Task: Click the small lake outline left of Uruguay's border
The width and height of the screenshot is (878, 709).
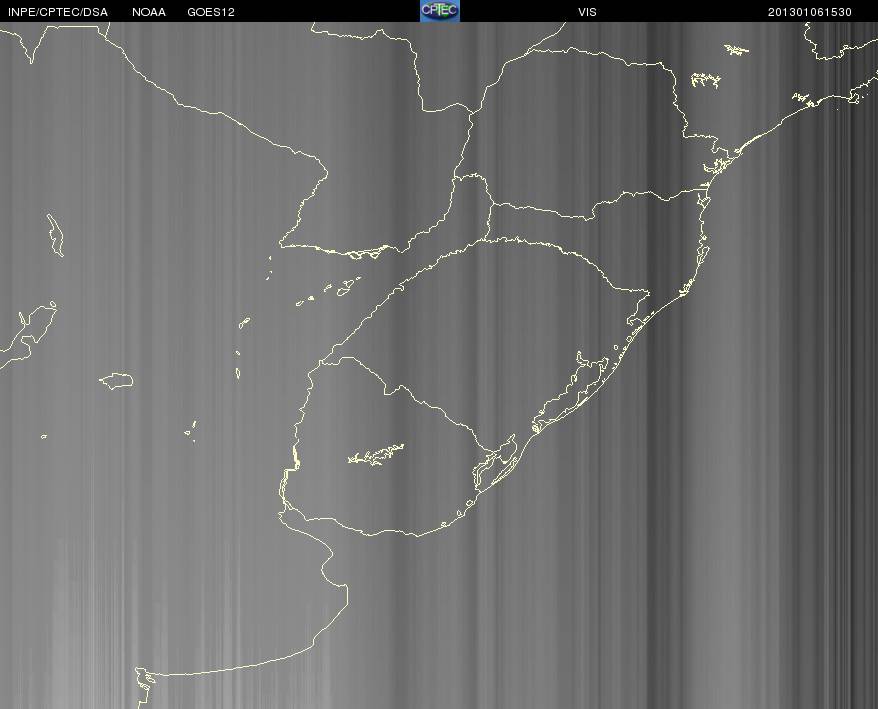Action: pyautogui.click(x=190, y=430)
